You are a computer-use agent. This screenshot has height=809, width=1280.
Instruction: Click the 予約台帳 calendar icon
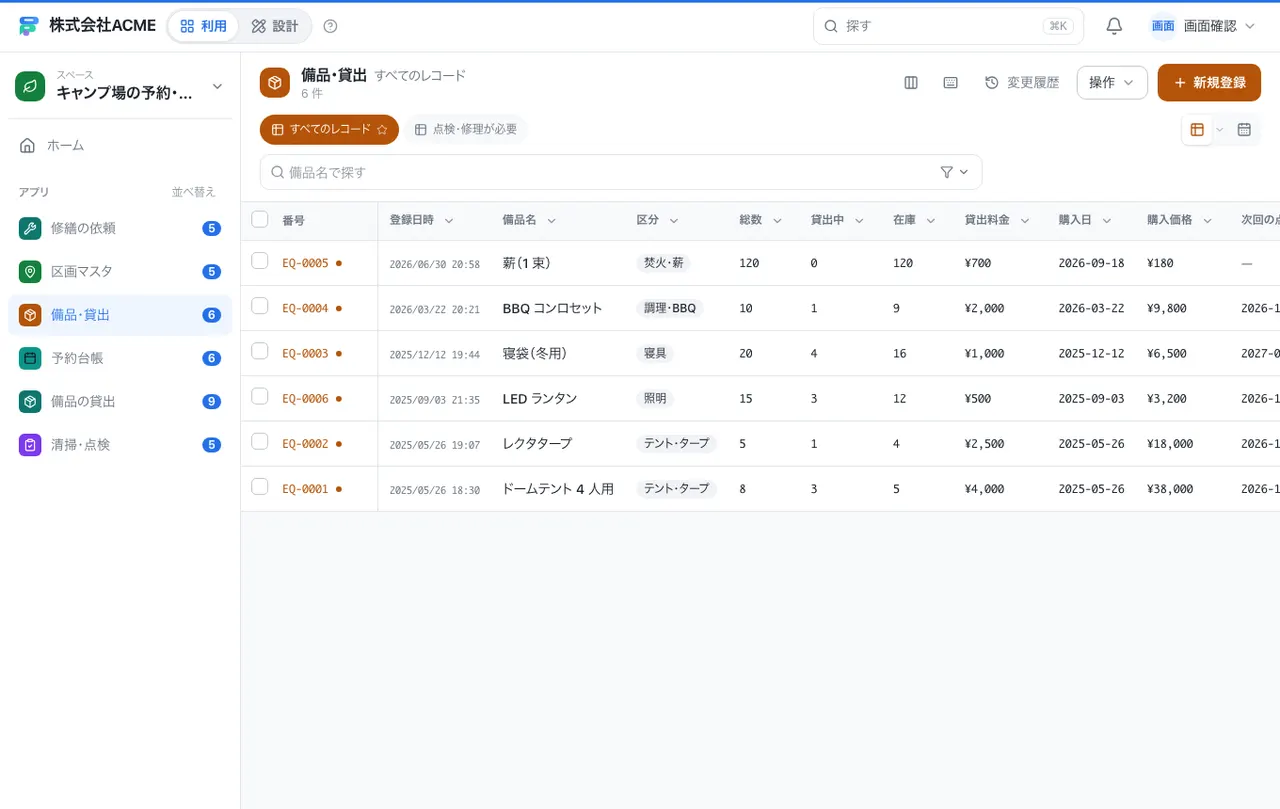click(30, 358)
